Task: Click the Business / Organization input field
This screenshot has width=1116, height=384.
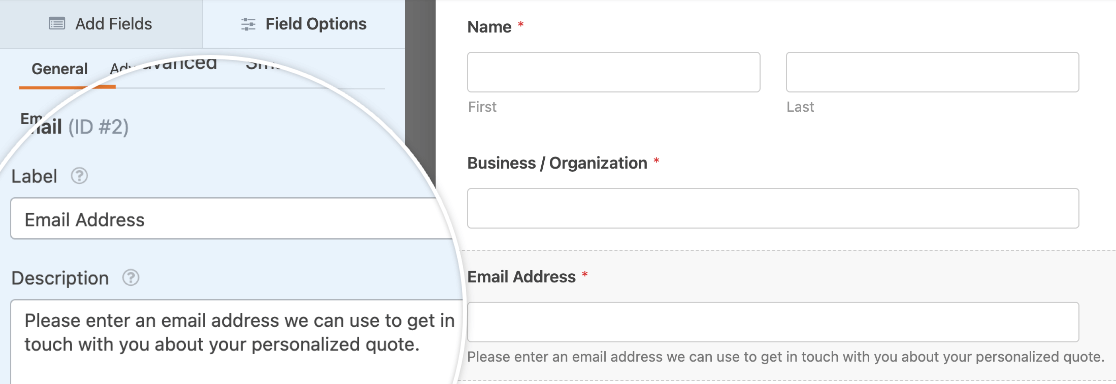Action: click(773, 208)
